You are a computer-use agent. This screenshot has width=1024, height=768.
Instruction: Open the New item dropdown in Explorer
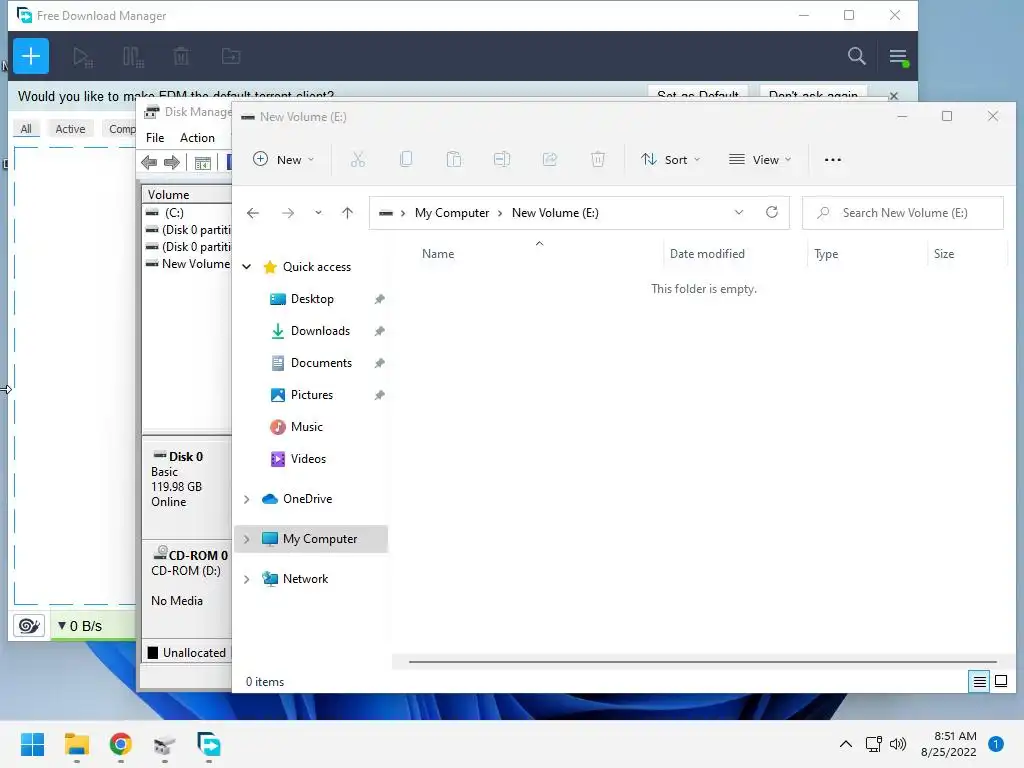pyautogui.click(x=283, y=159)
